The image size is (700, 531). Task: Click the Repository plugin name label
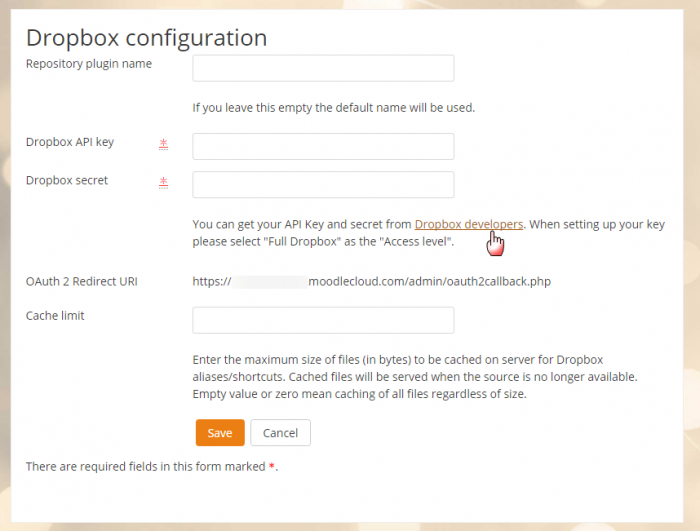point(89,64)
